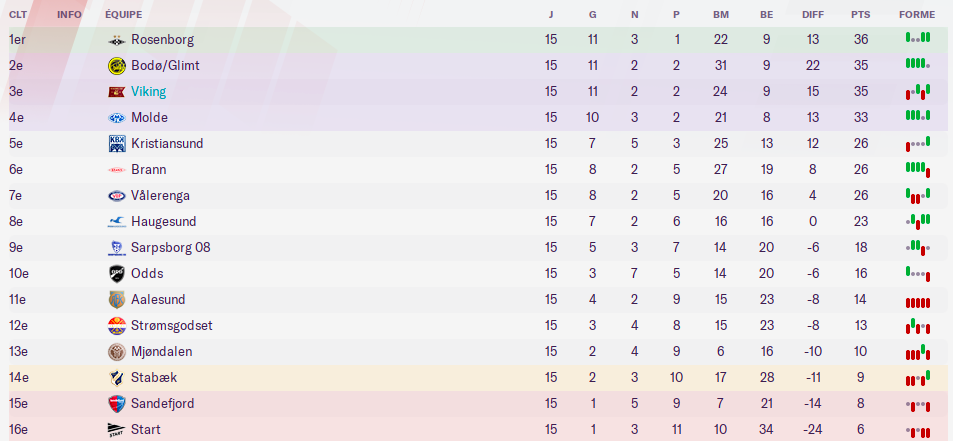
Task: Click the INFO column header
Action: pos(69,15)
